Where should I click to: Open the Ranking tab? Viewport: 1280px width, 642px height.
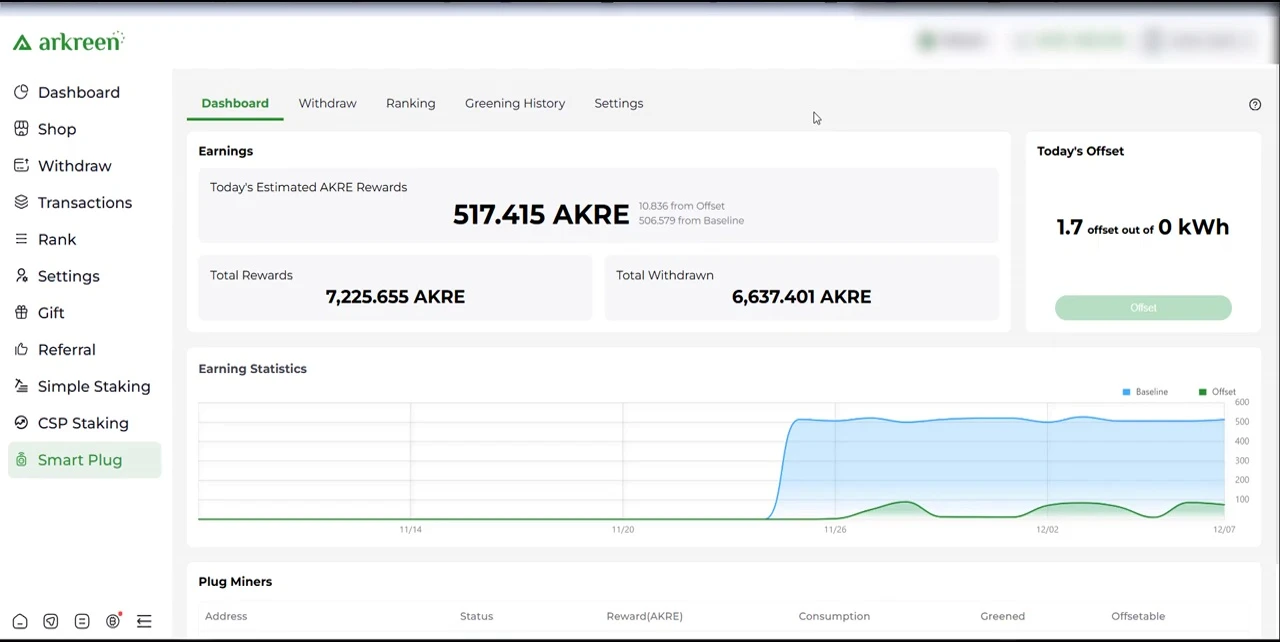(410, 103)
